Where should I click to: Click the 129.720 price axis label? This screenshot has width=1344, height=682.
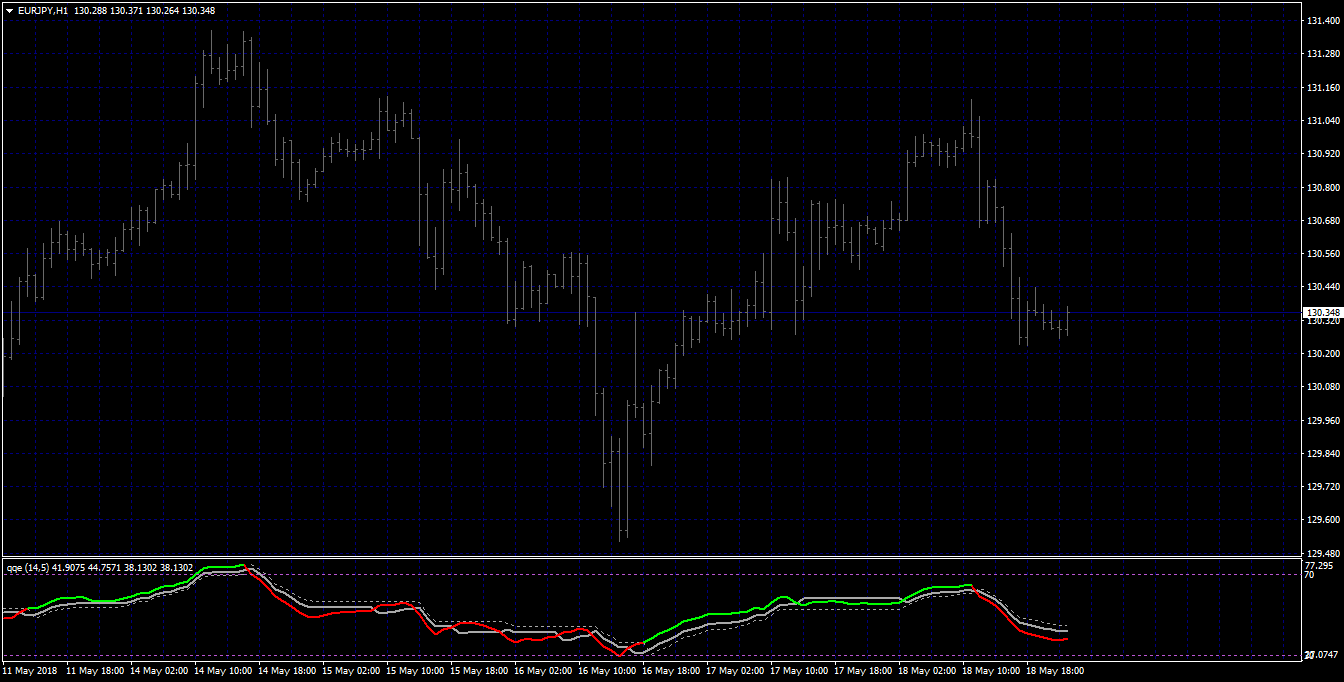tap(1322, 486)
